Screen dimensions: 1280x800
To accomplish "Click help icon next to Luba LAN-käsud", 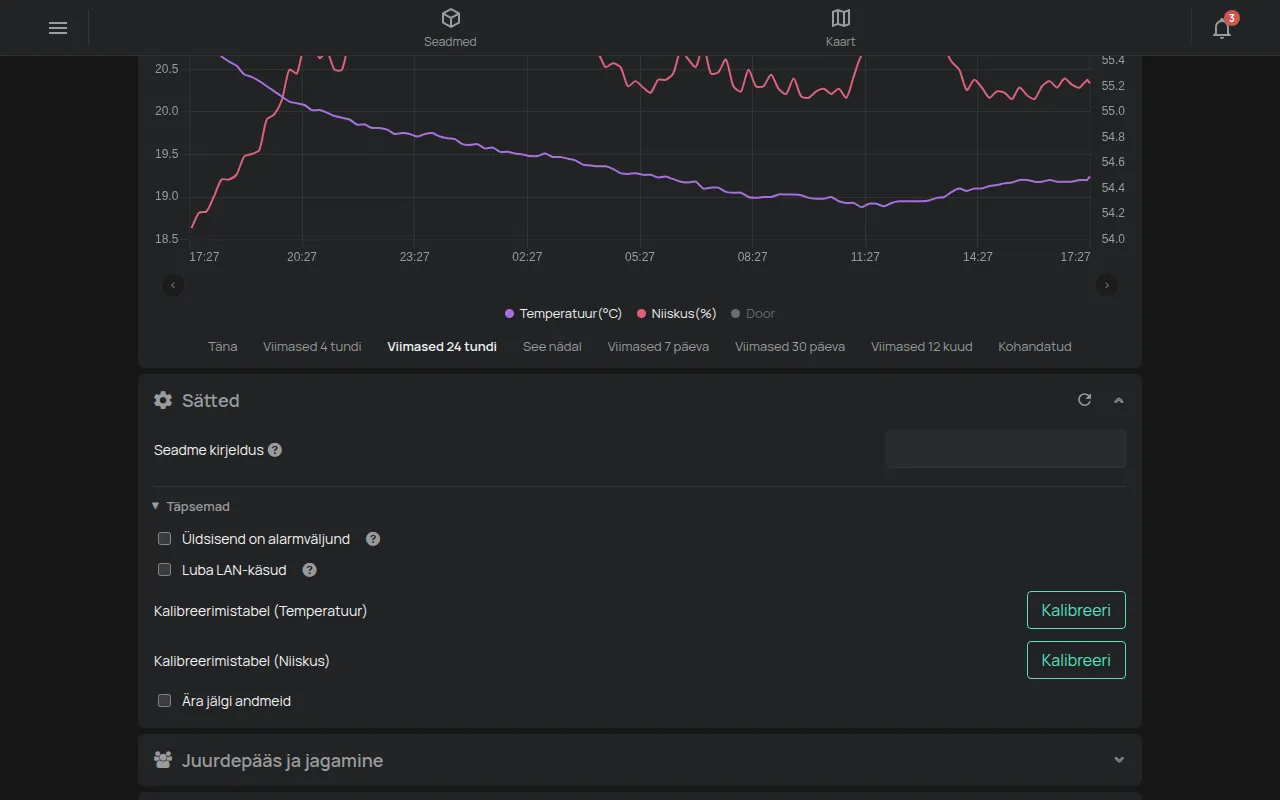I will point(310,570).
